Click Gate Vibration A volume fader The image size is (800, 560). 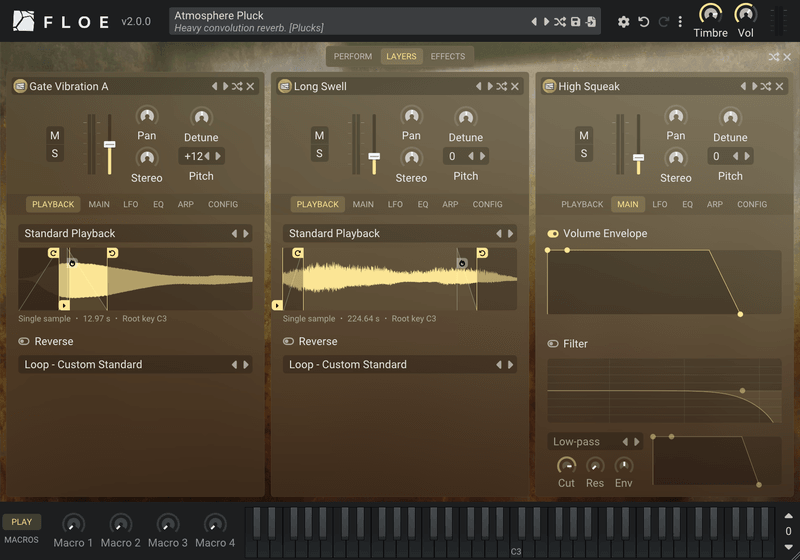(109, 144)
